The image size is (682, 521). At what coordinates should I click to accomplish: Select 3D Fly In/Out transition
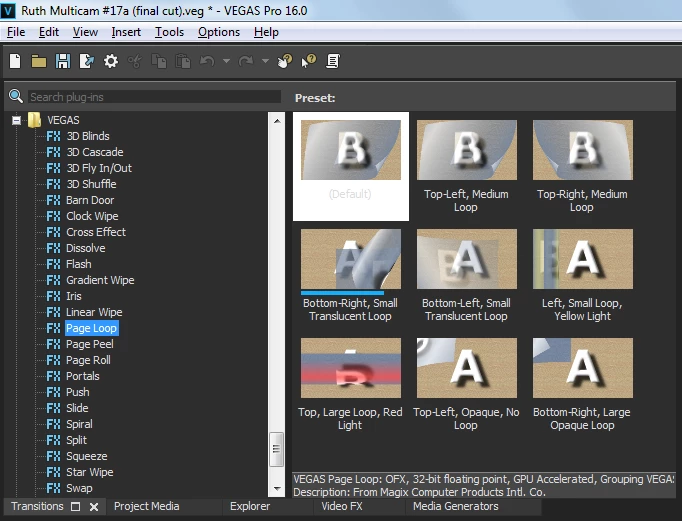(99, 168)
